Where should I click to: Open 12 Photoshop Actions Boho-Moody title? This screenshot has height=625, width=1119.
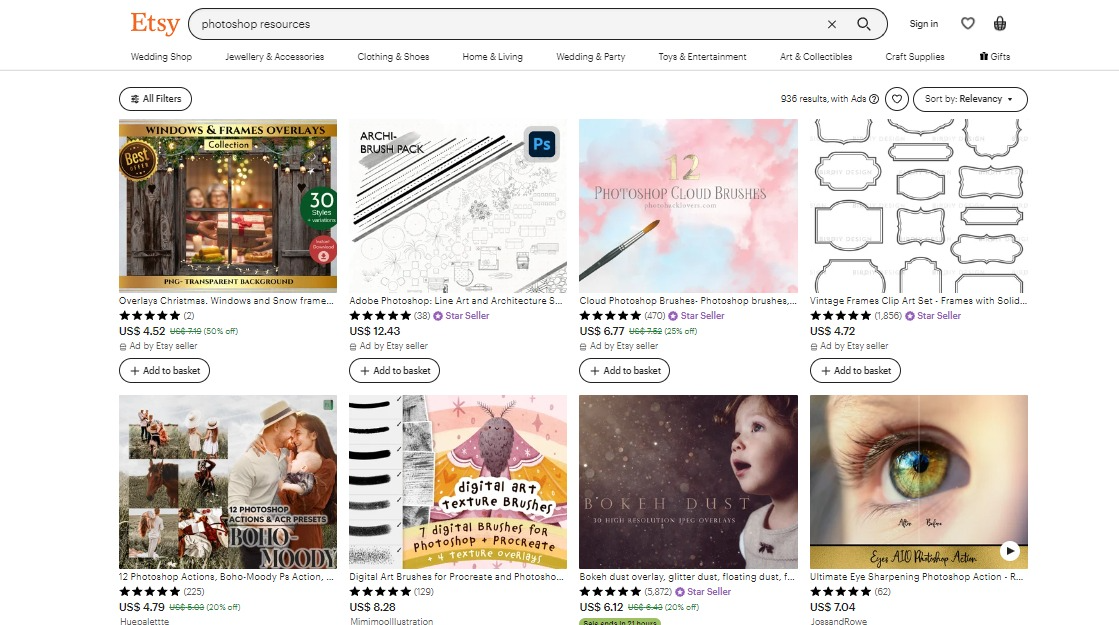(226, 576)
